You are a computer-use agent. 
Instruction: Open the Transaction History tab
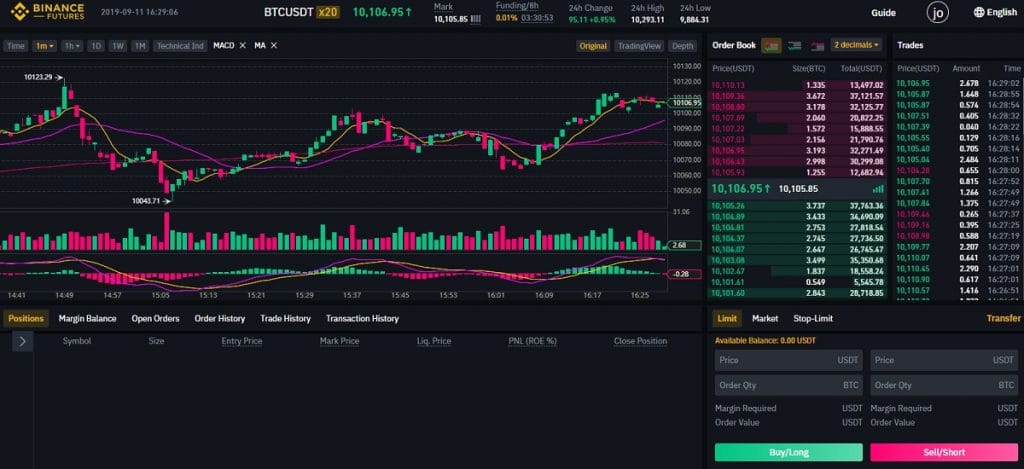click(362, 319)
